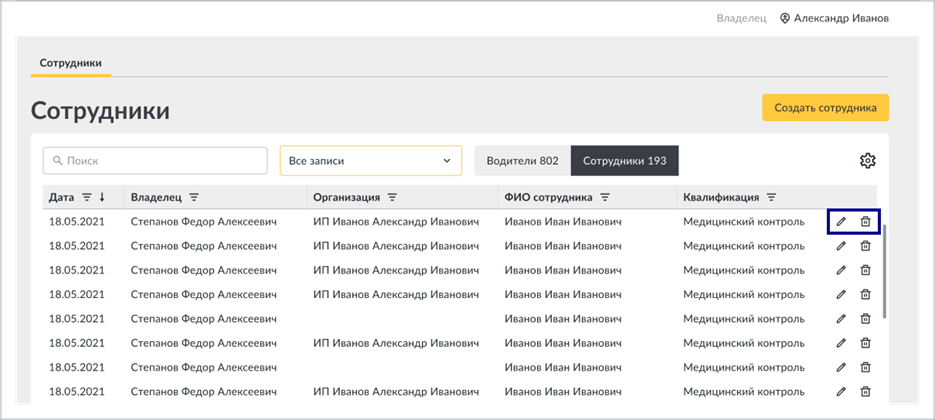Edit the second row using pencil icon
The height and width of the screenshot is (420, 935).
pyautogui.click(x=841, y=246)
